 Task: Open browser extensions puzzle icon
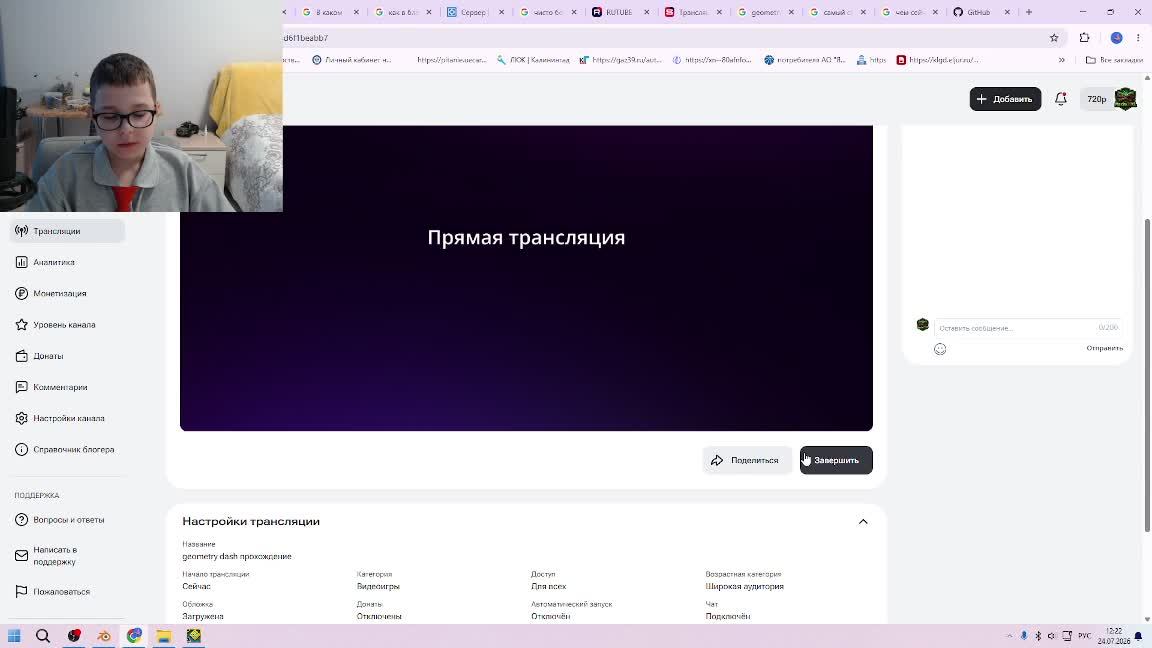tap(1084, 37)
